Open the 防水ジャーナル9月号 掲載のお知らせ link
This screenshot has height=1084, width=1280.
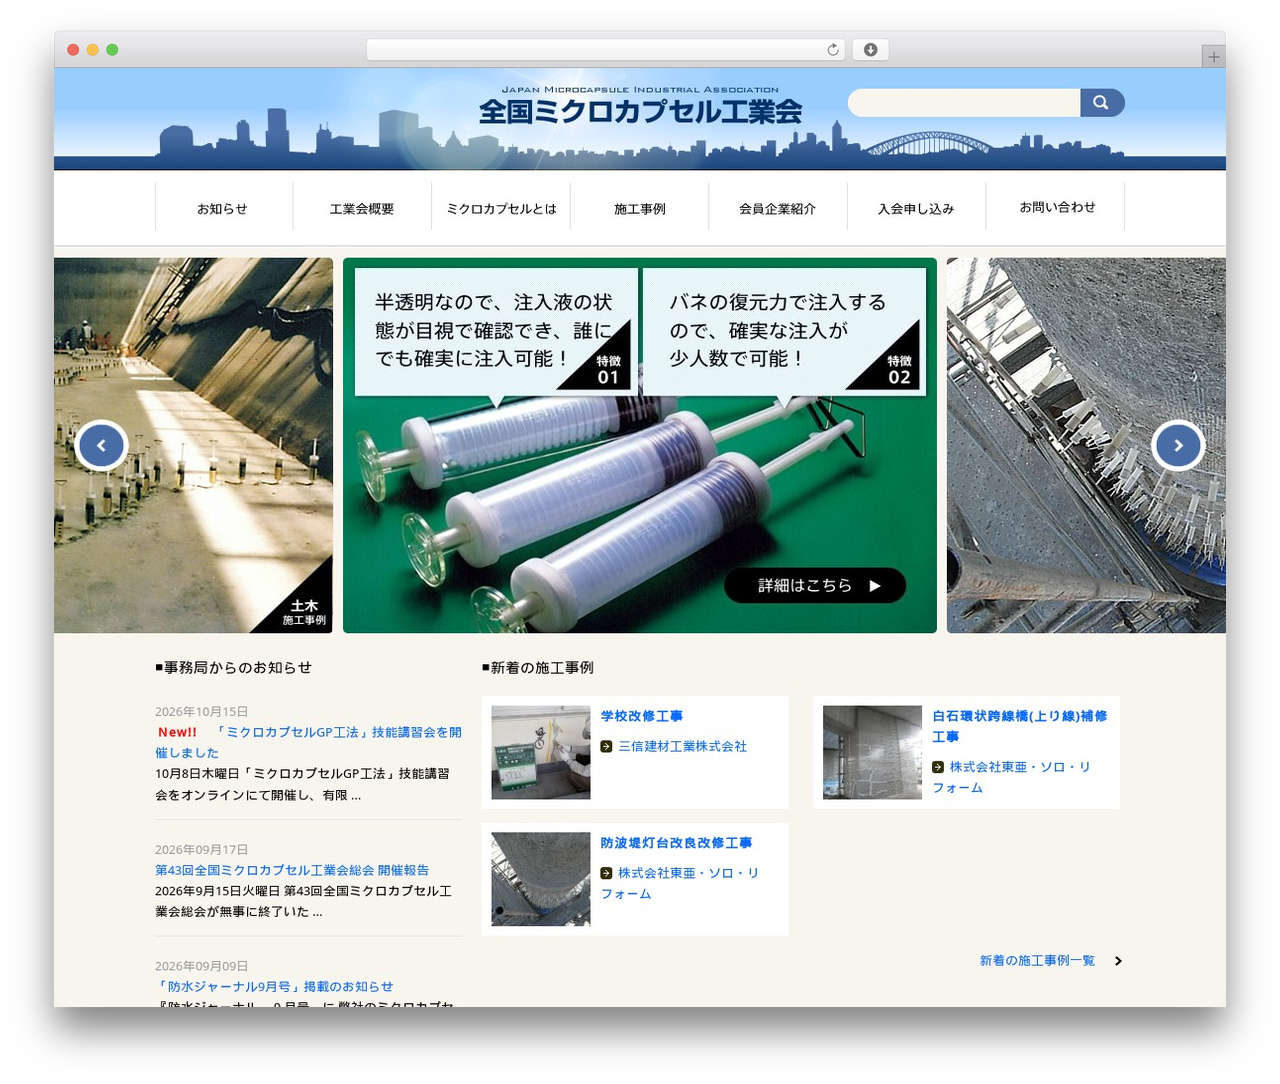(x=274, y=987)
